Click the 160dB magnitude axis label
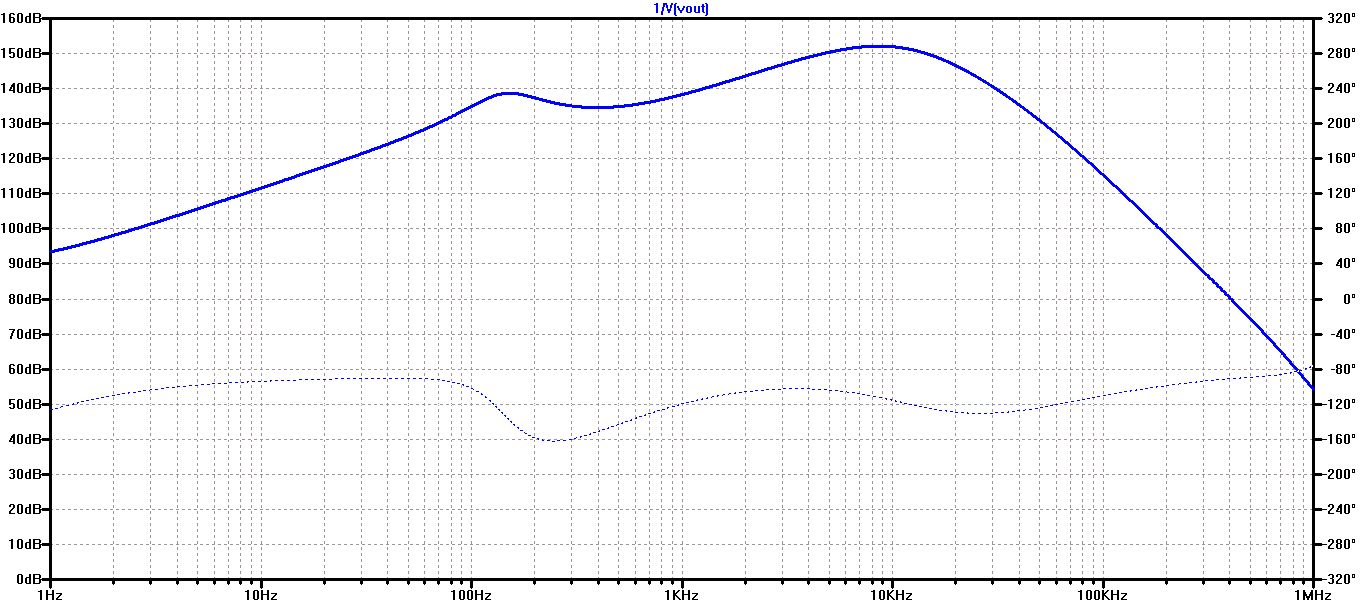1362x605 pixels. 21,18
